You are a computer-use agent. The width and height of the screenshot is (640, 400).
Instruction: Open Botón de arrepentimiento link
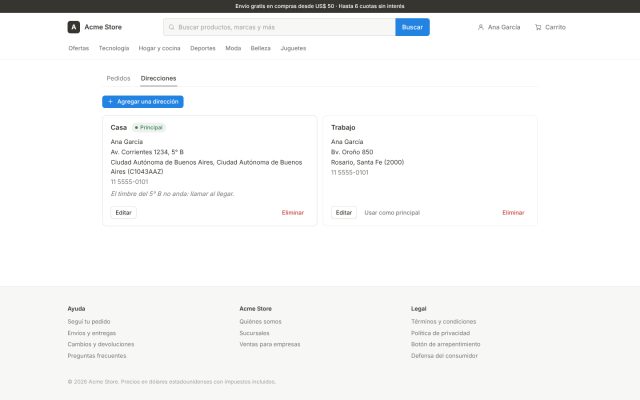click(445, 344)
